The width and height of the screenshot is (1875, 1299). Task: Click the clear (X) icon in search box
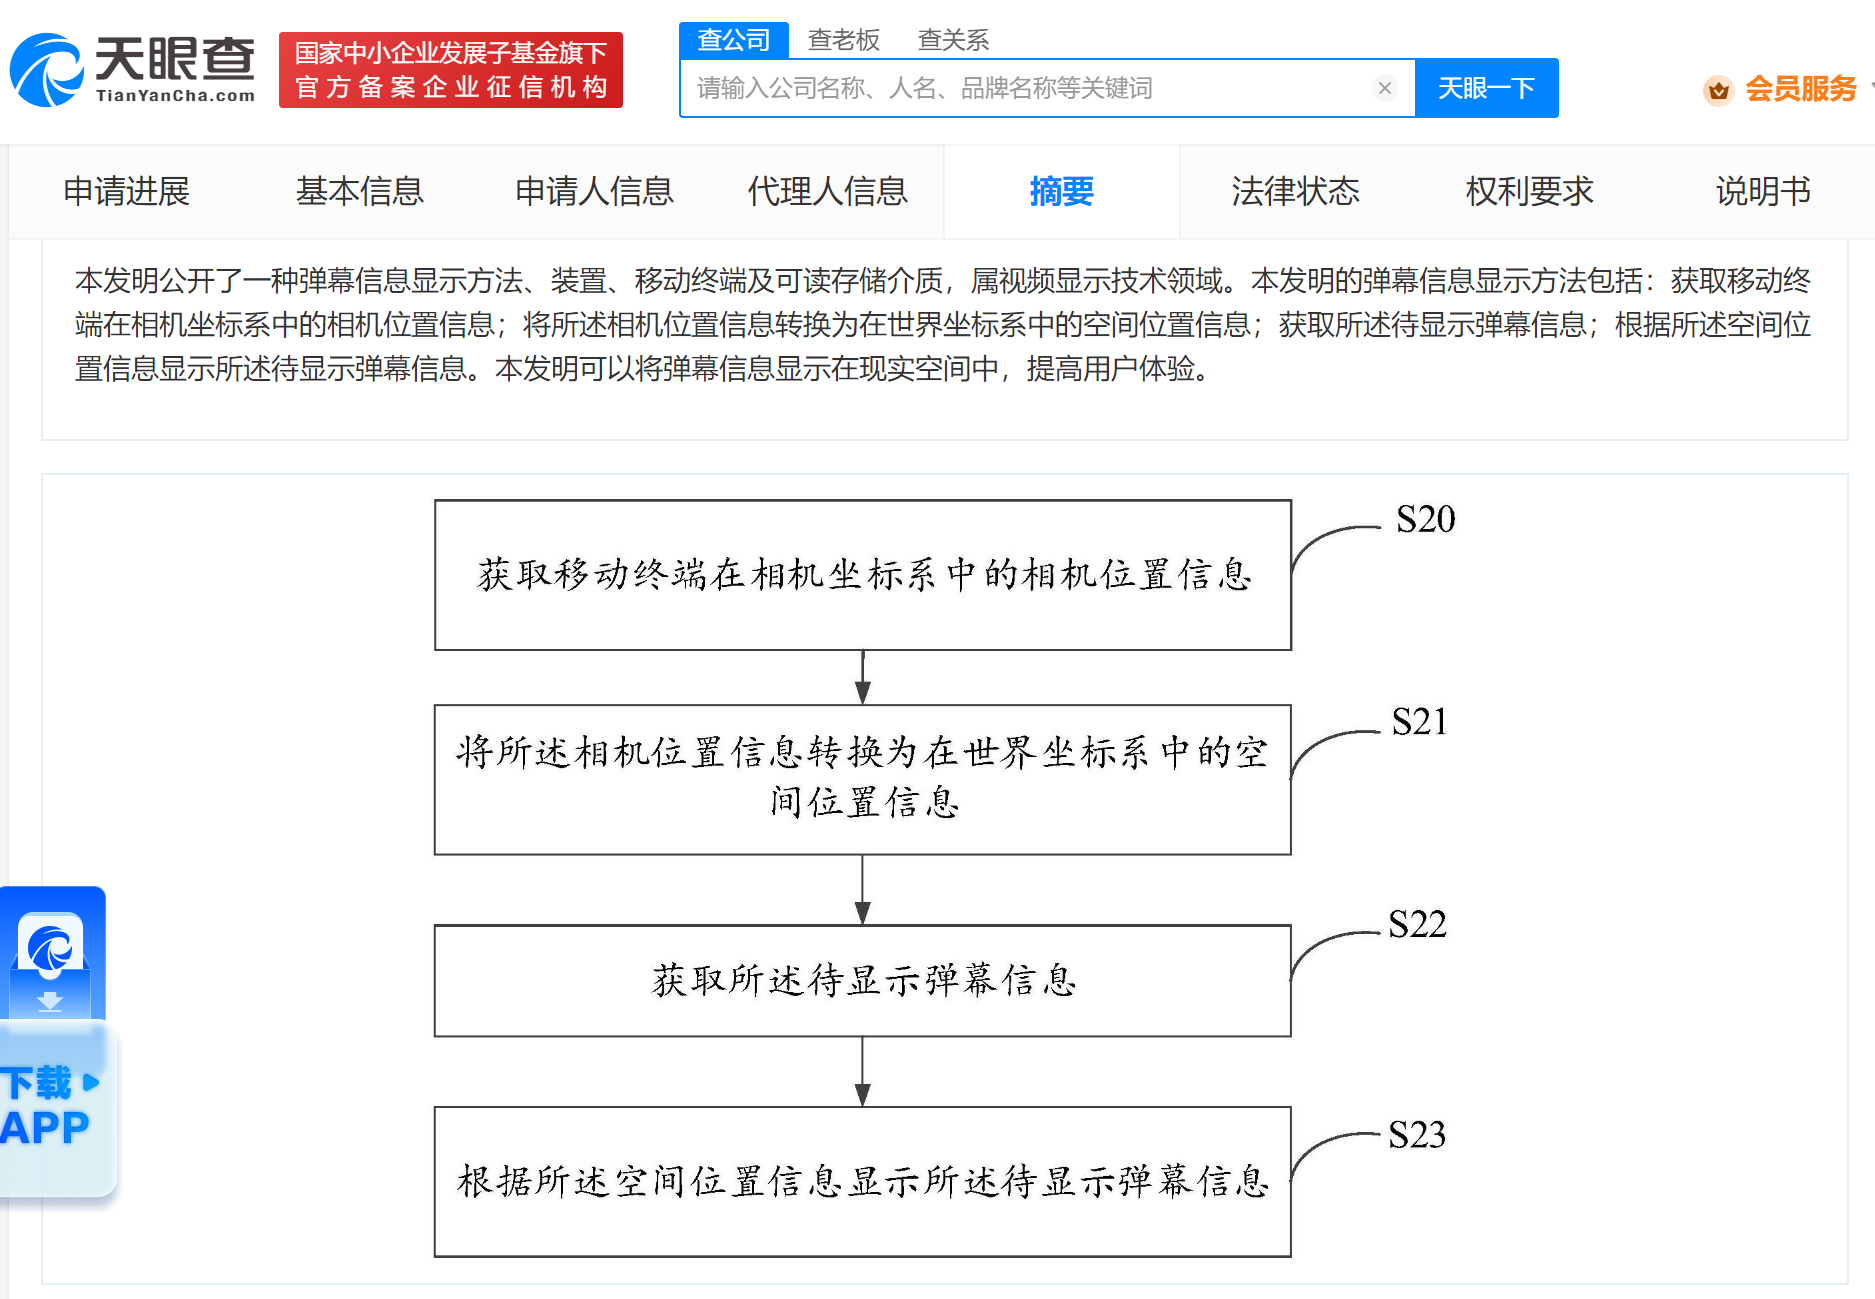1385,88
